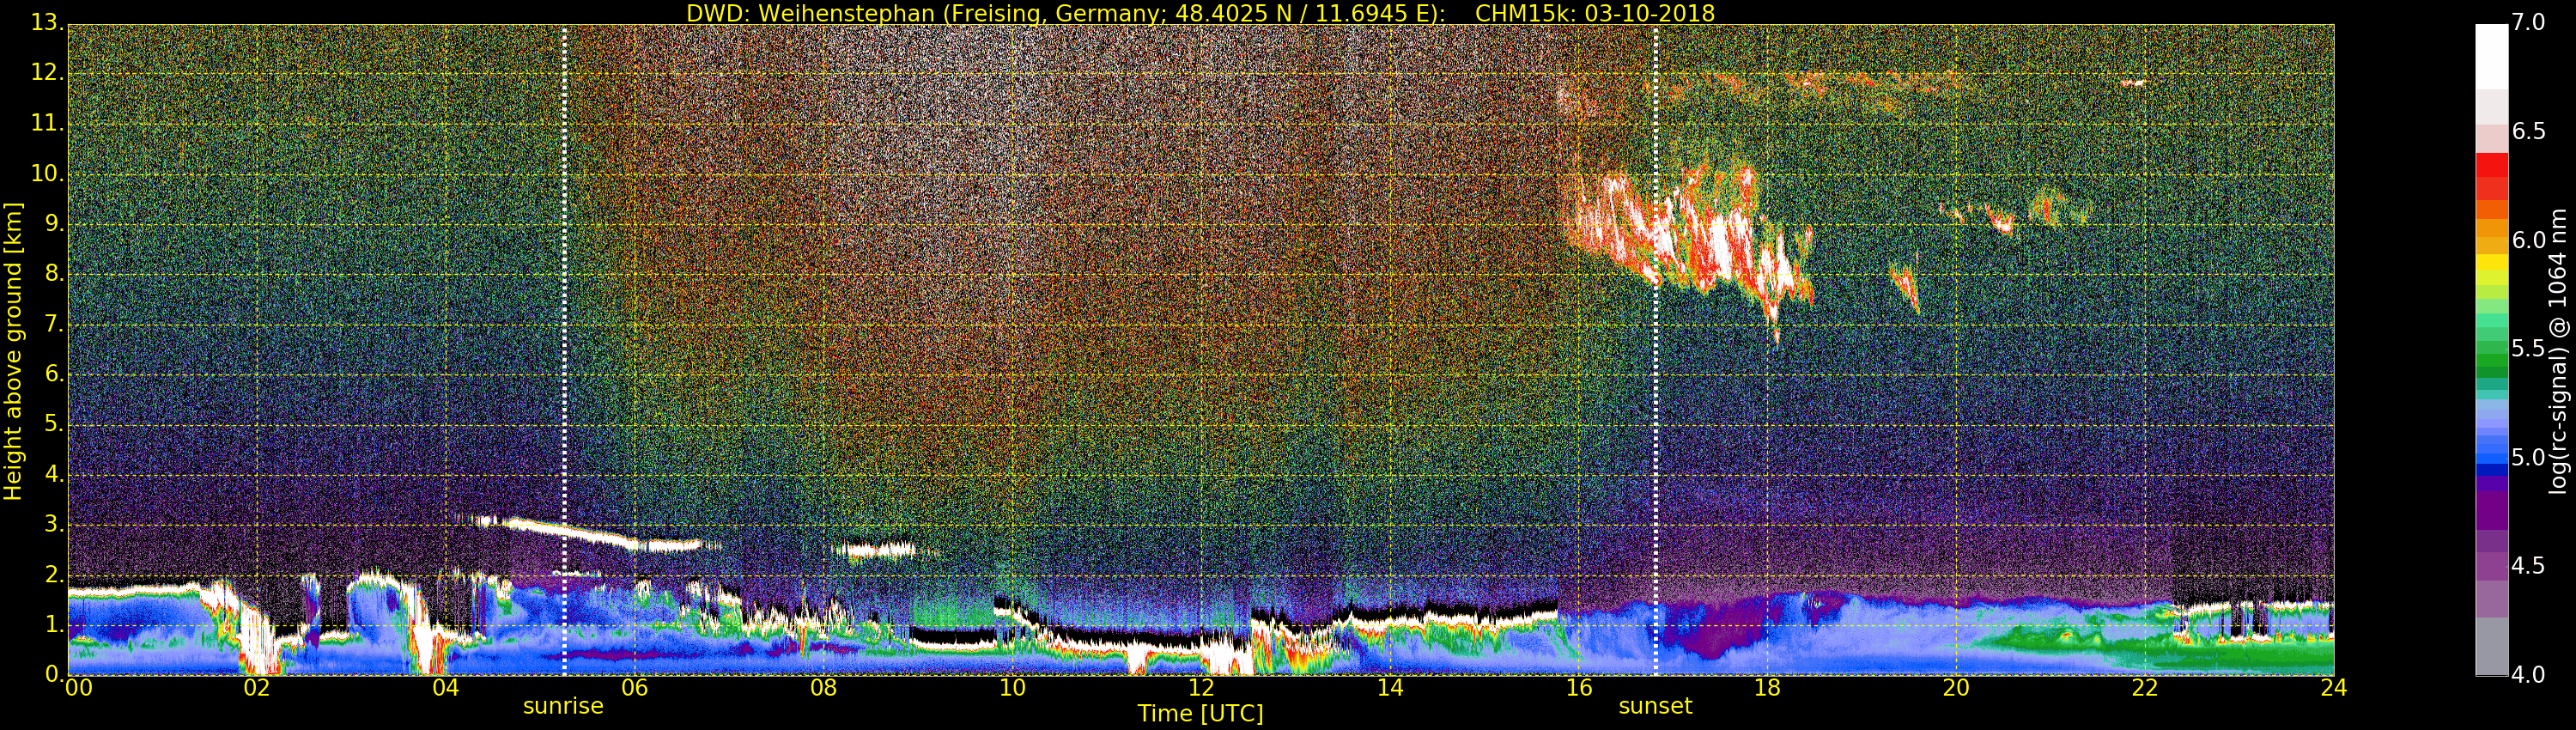Click the time axis tick "04"
Screen dimensions: 2576x730
coord(446,688)
